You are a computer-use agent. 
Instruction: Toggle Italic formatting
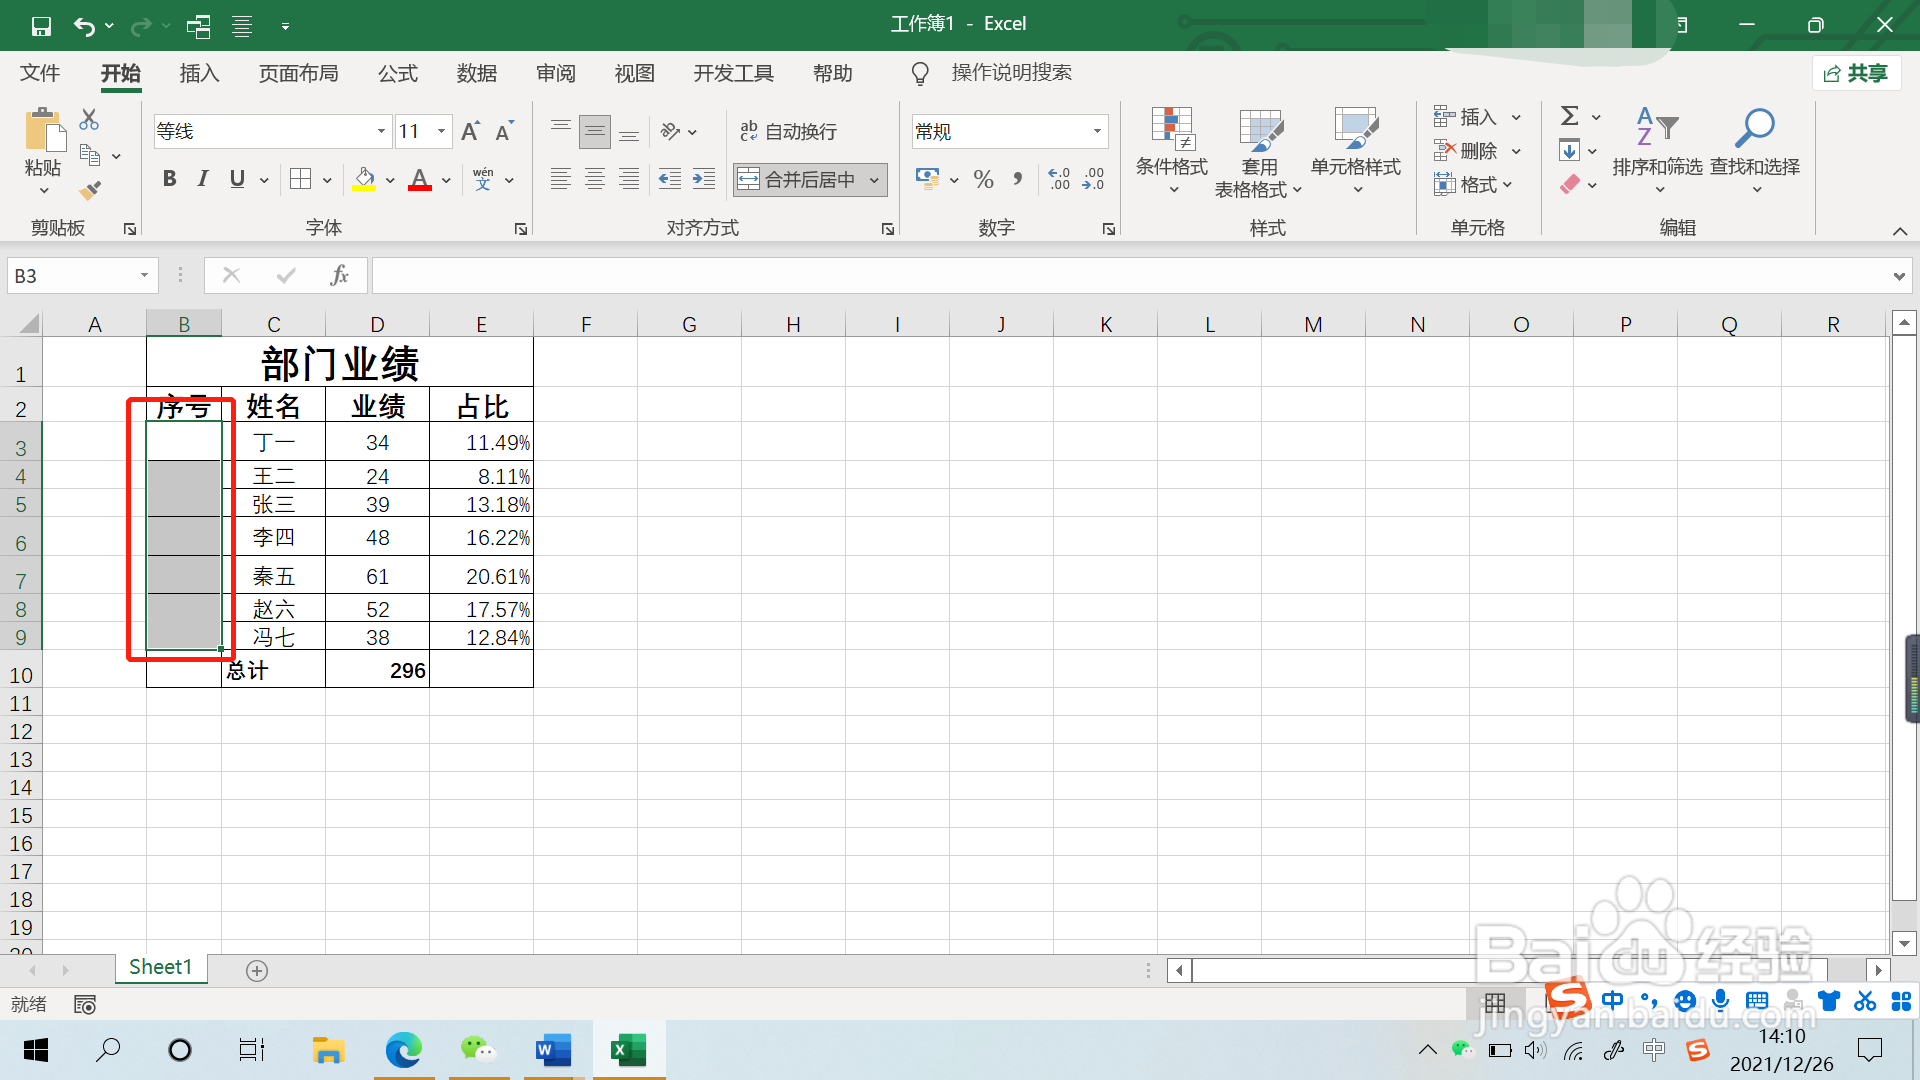point(203,179)
